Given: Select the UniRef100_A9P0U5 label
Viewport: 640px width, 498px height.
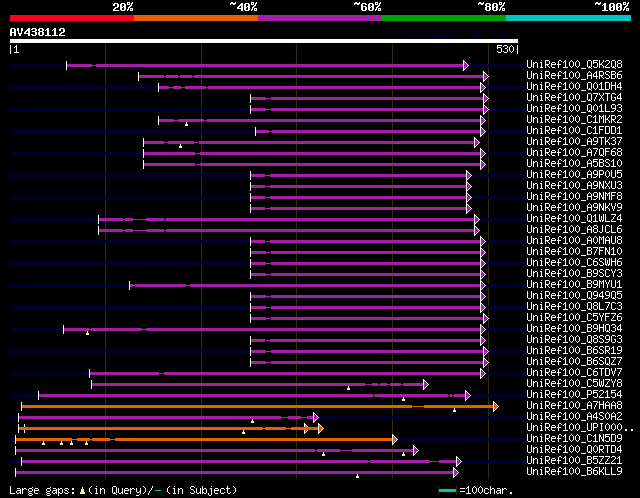Looking at the screenshot, I should click(x=574, y=175).
